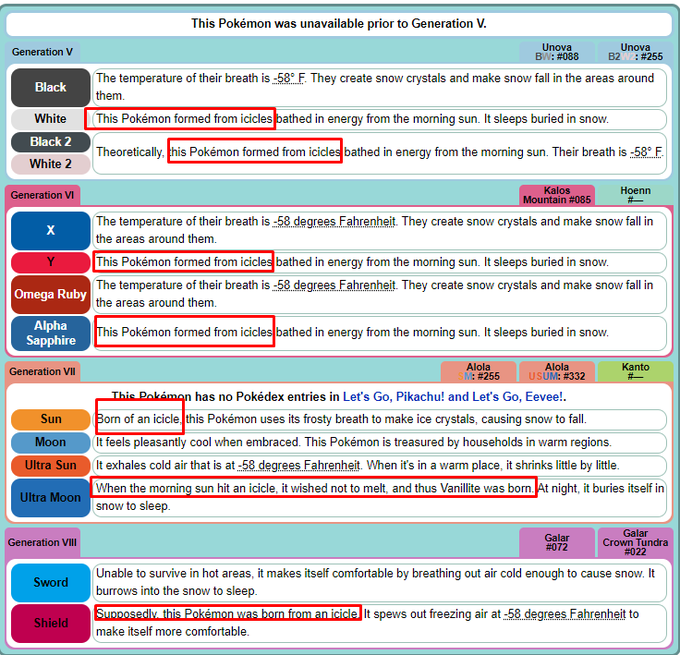This screenshot has width=680, height=655.
Task: Click "-58° F" in the Black entry
Action: 289,78
